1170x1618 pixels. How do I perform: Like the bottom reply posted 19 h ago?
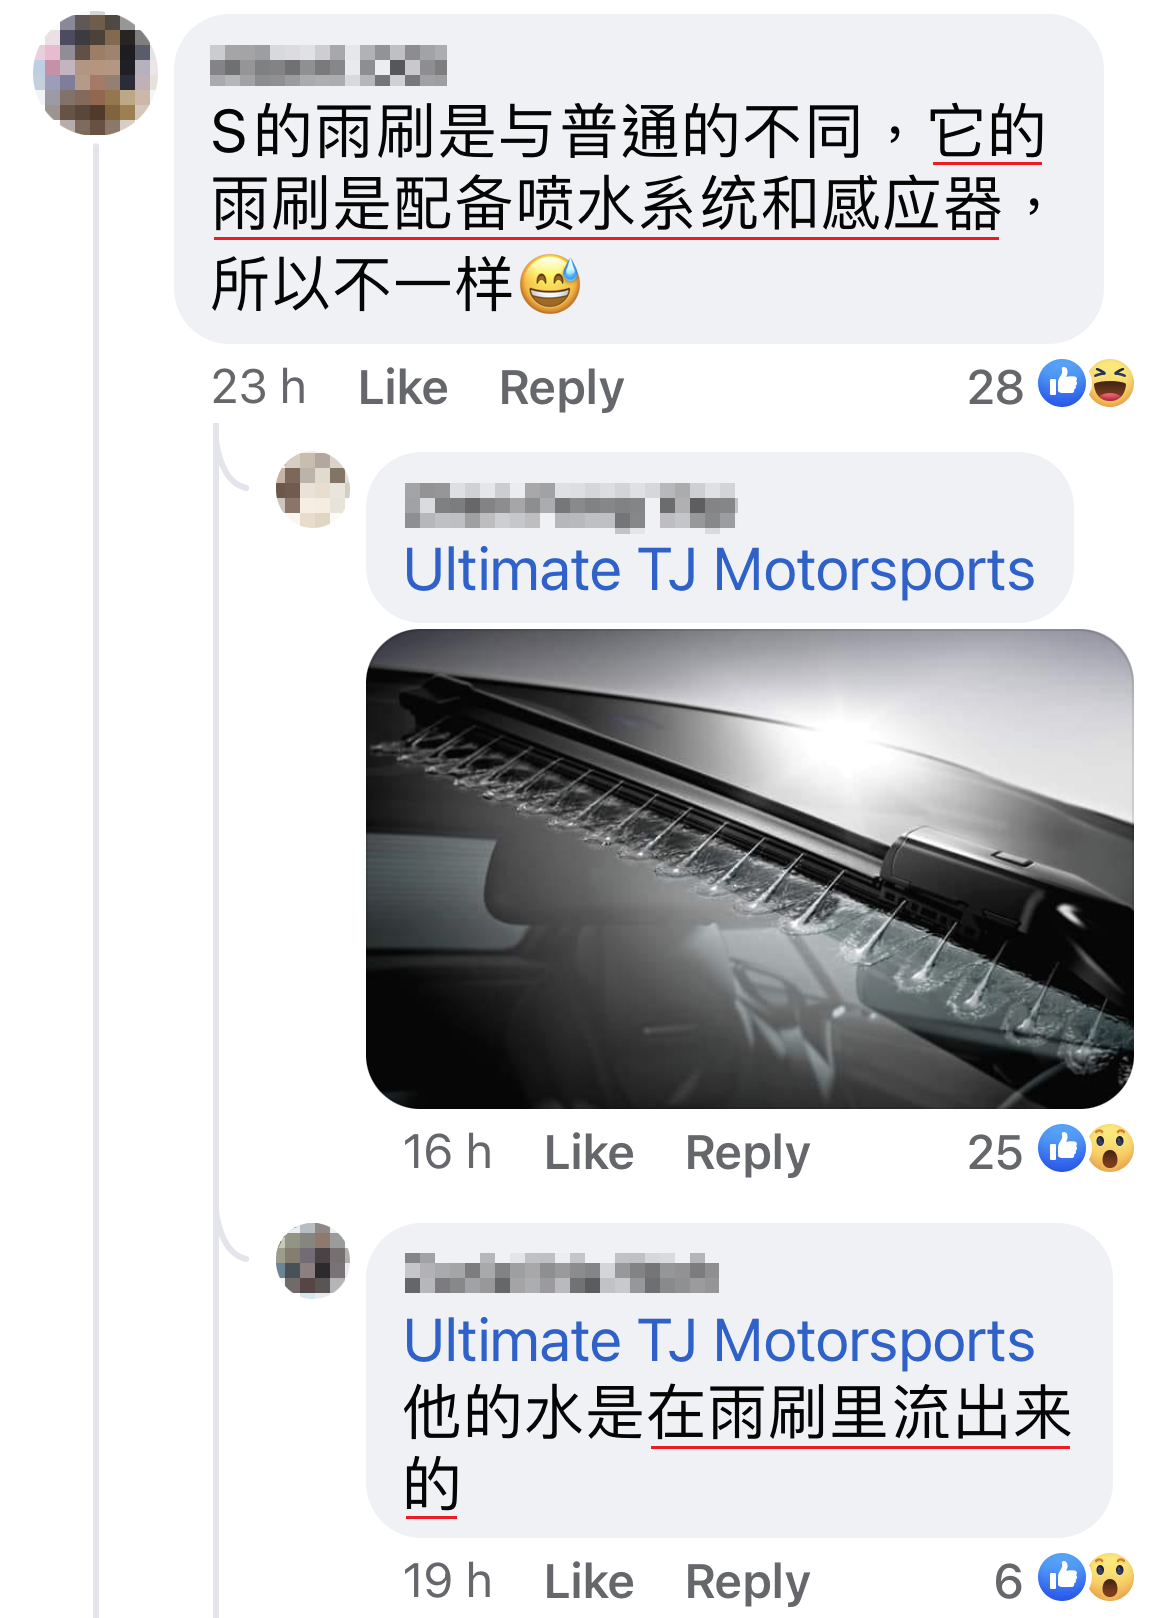pyautogui.click(x=589, y=1581)
